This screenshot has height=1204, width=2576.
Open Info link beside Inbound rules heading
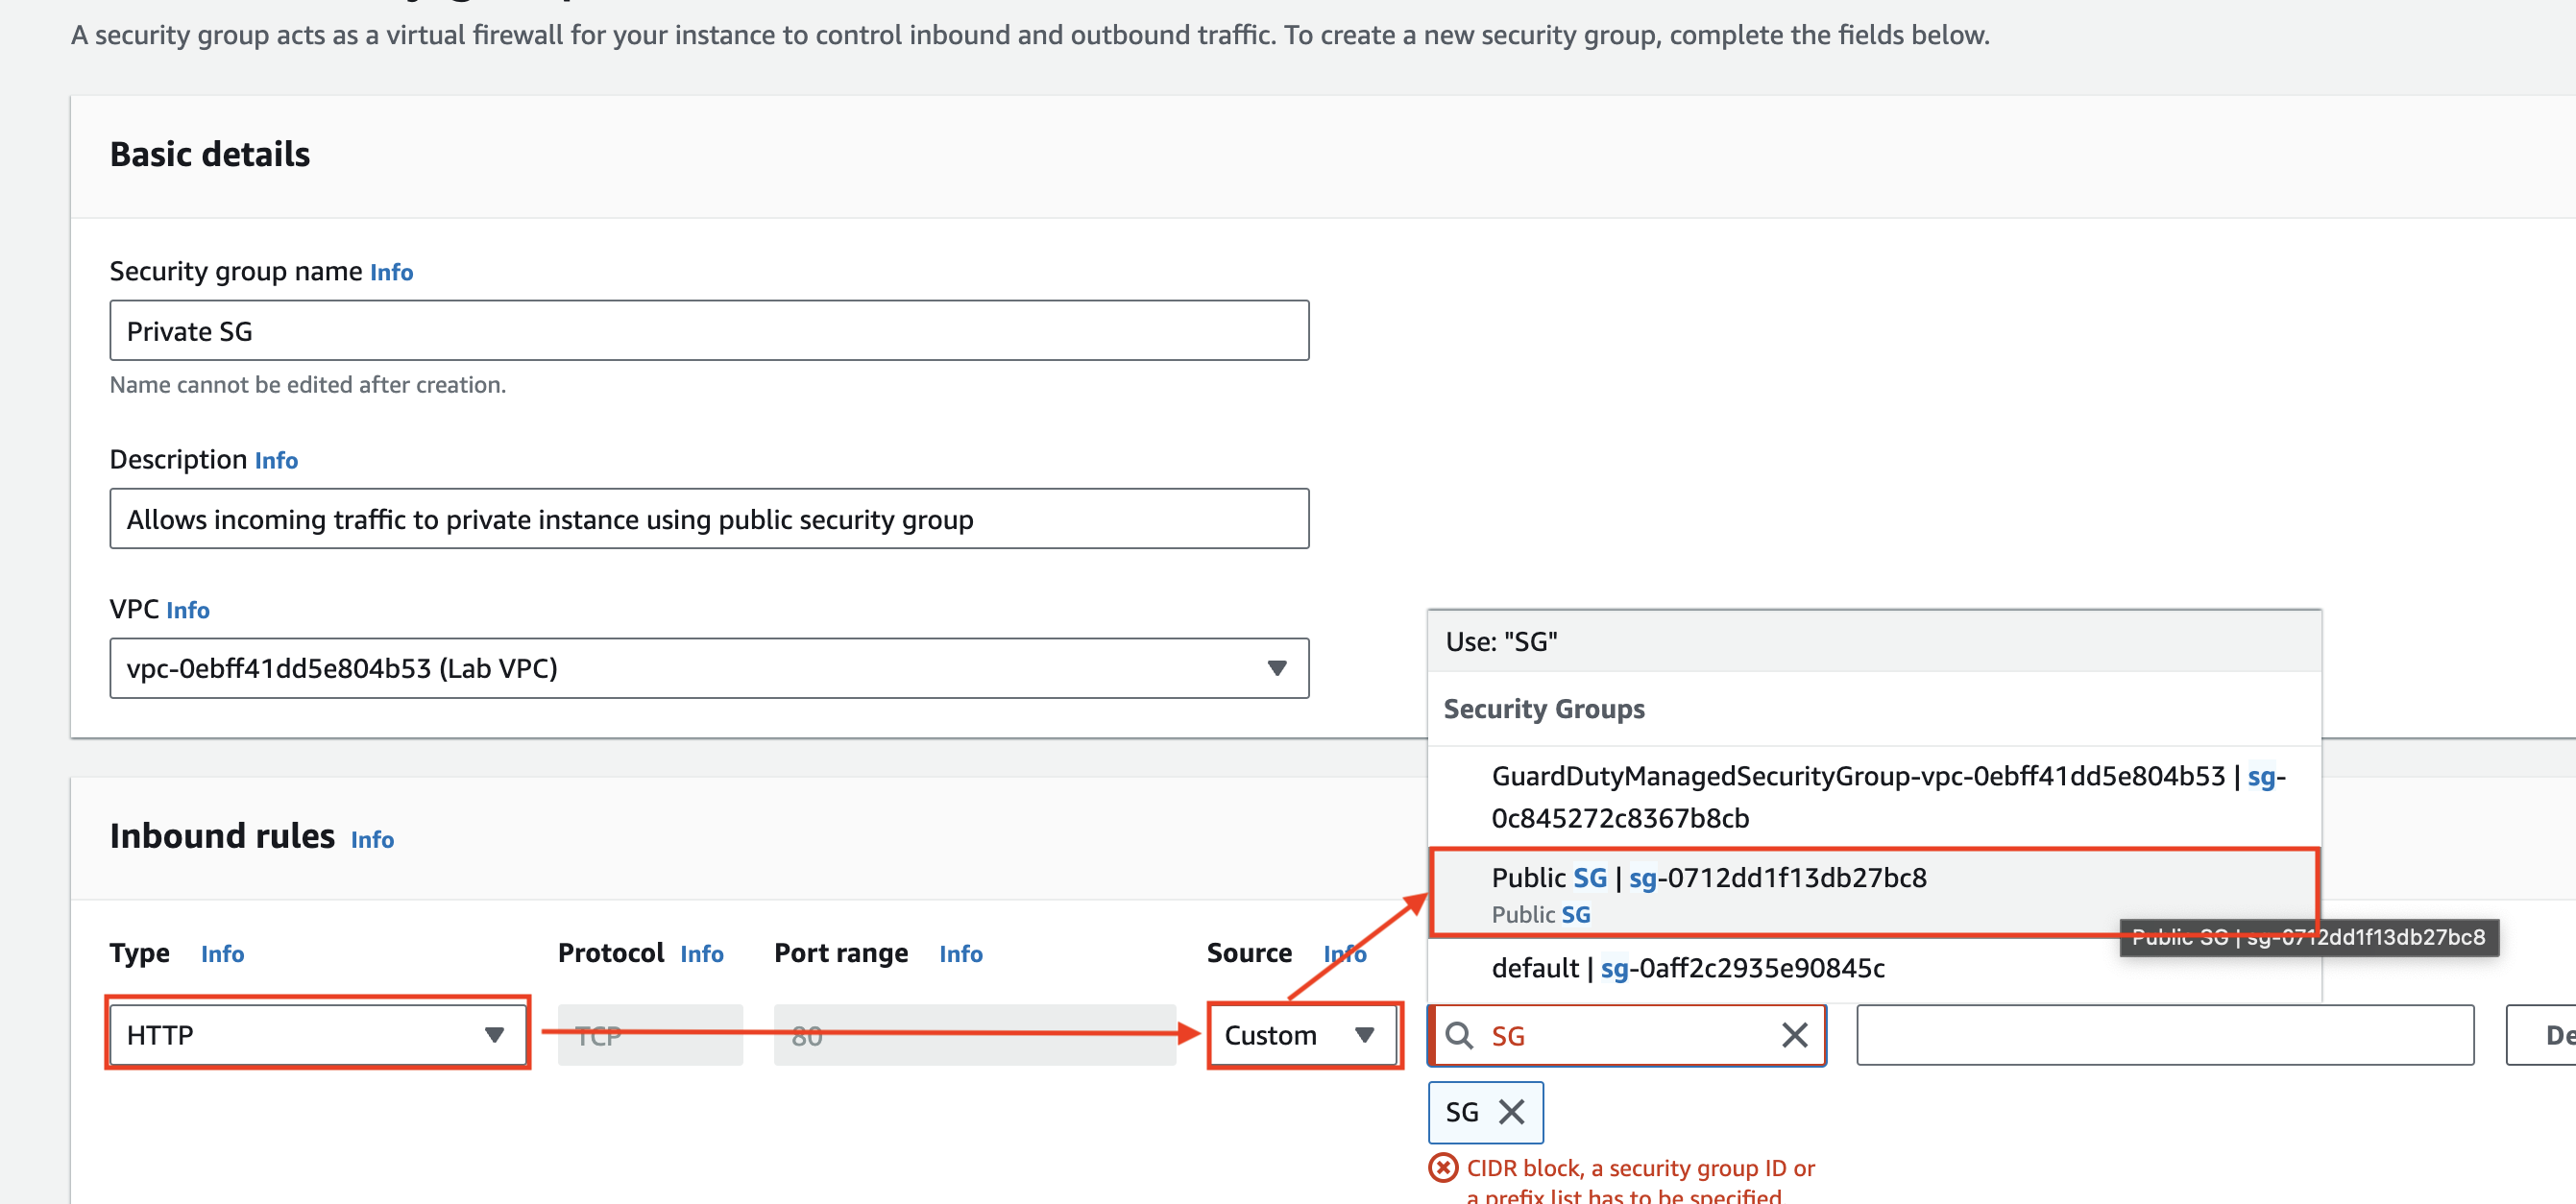372,839
